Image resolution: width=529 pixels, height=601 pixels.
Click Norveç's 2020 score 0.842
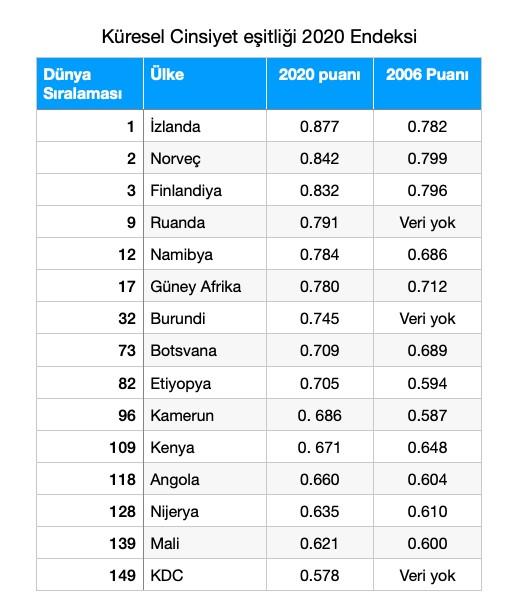320,158
